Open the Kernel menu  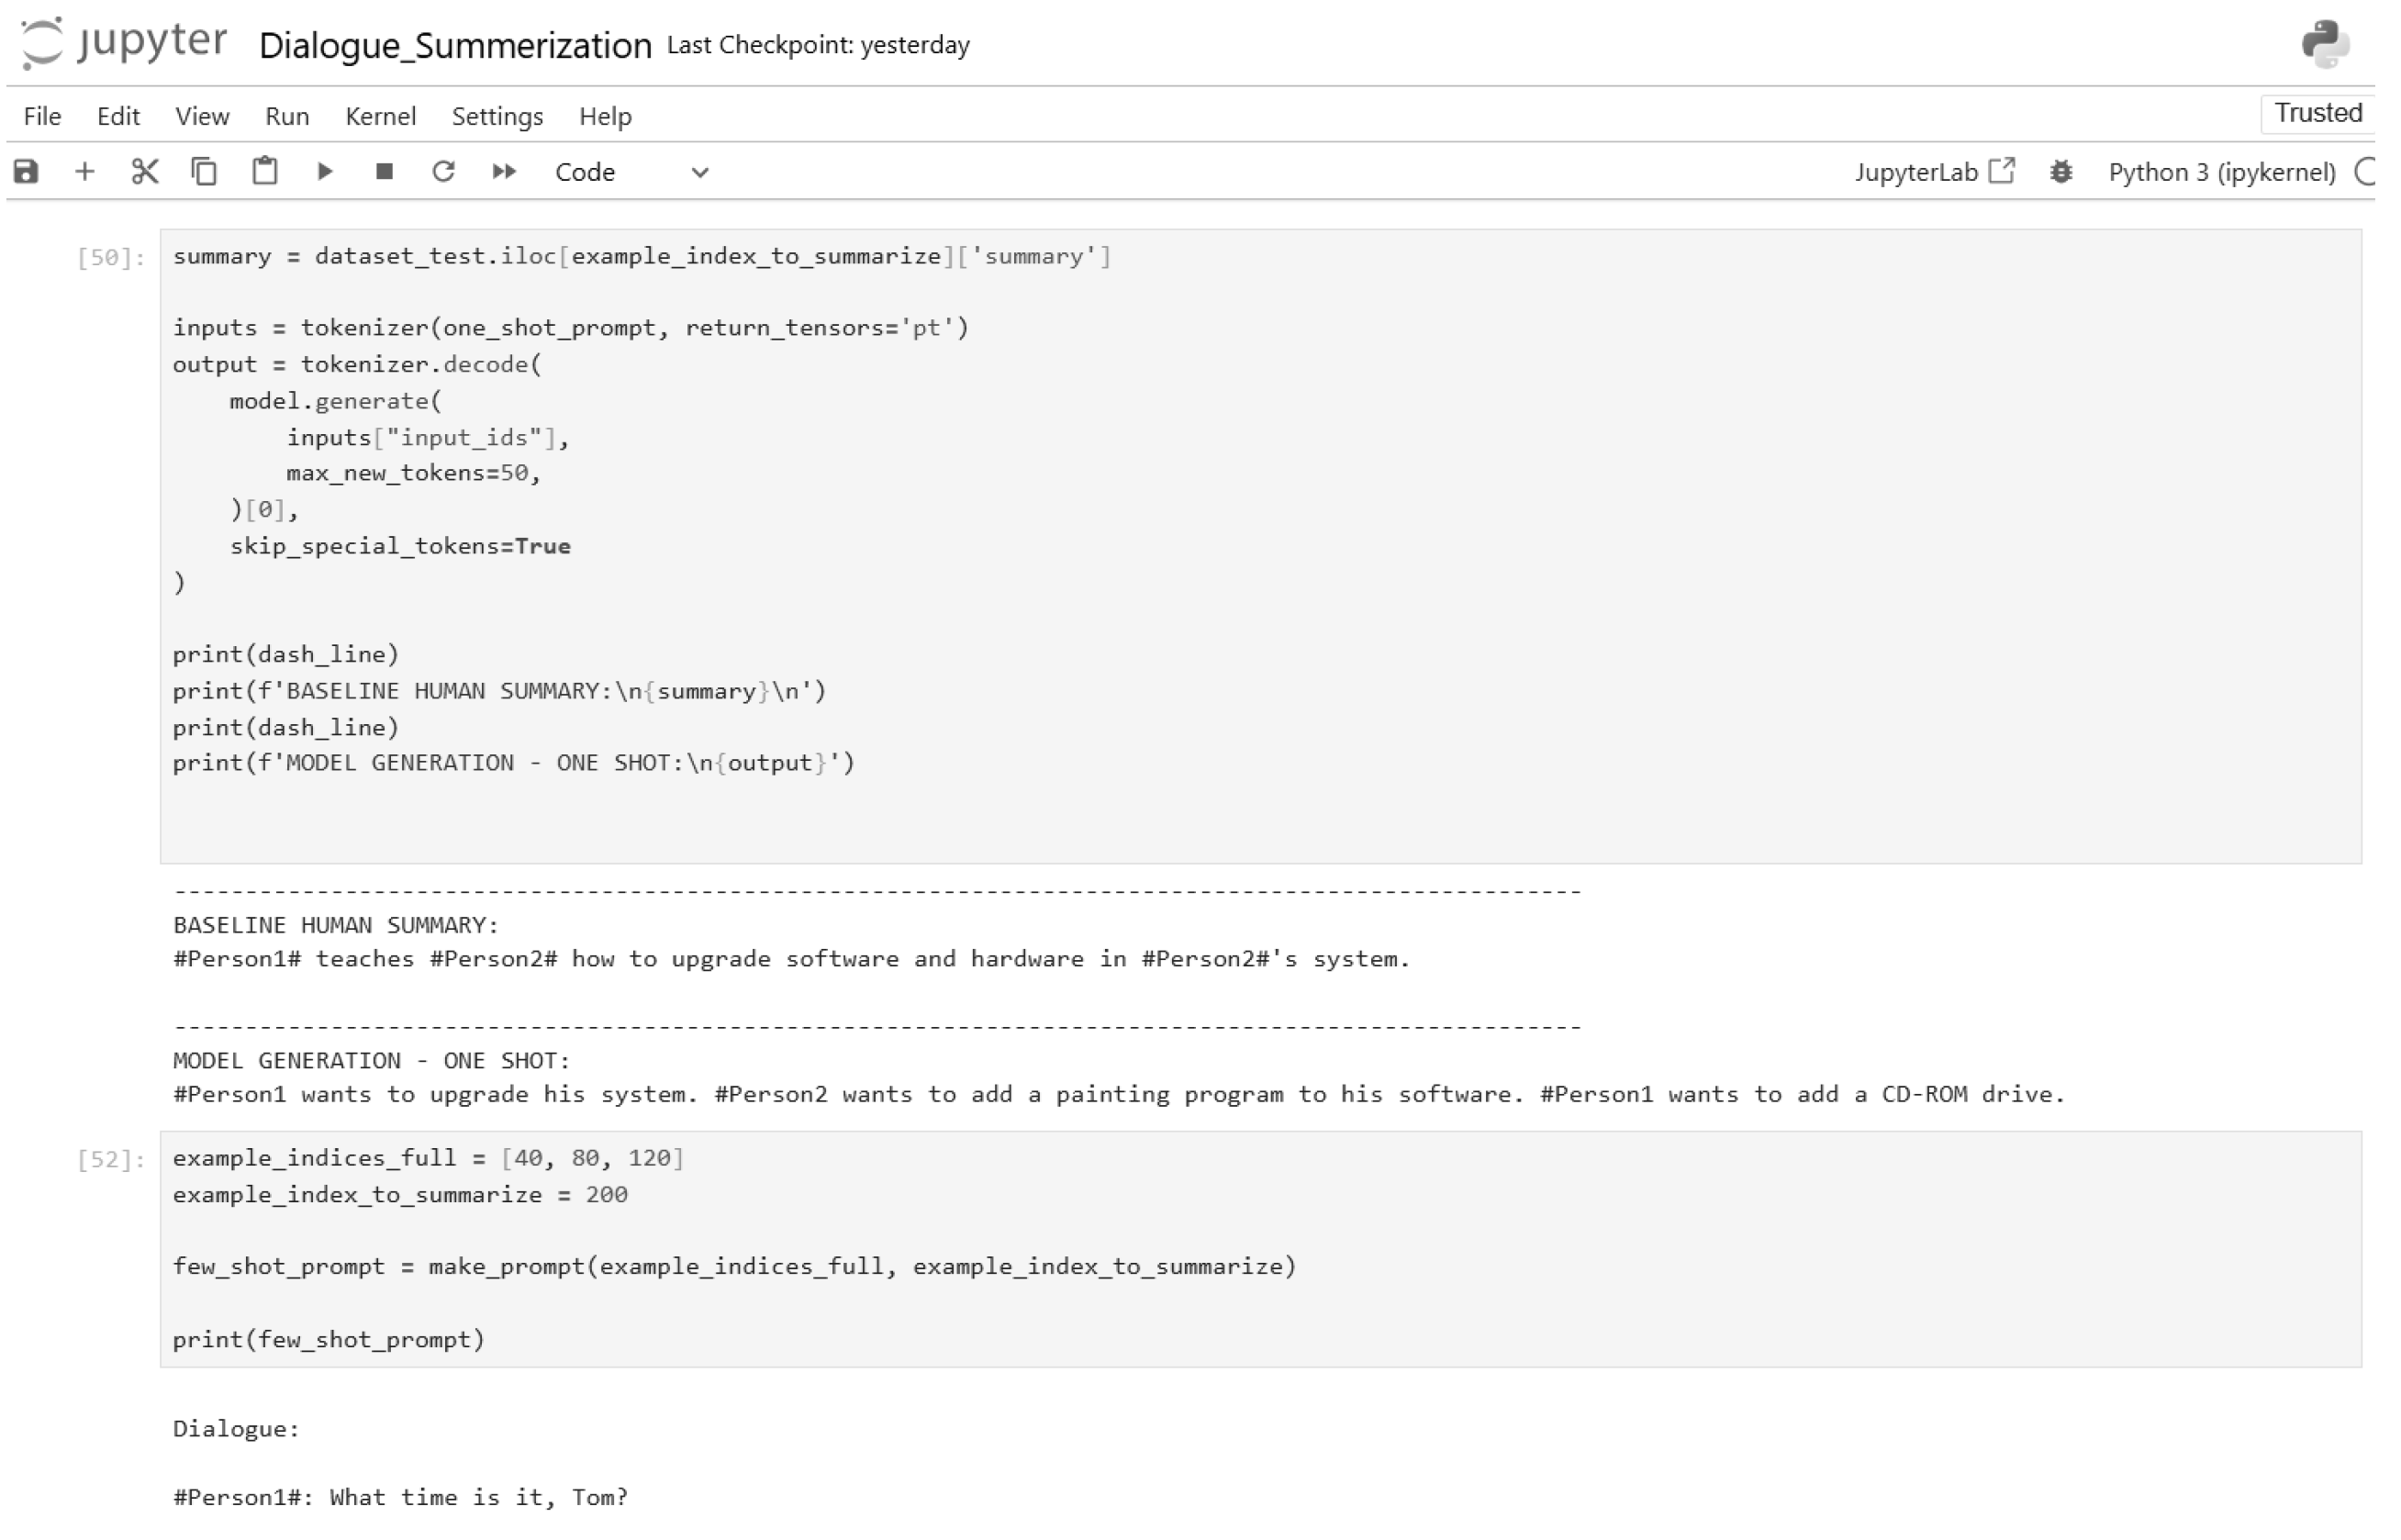click(x=381, y=116)
